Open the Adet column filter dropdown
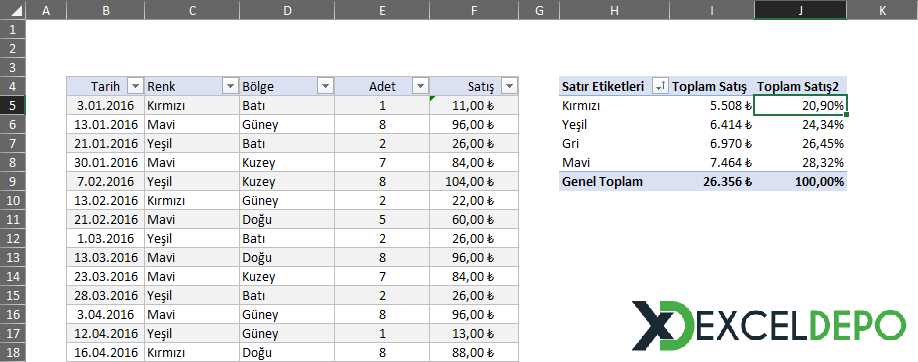Screen dimensions: 918x362 (x=420, y=87)
